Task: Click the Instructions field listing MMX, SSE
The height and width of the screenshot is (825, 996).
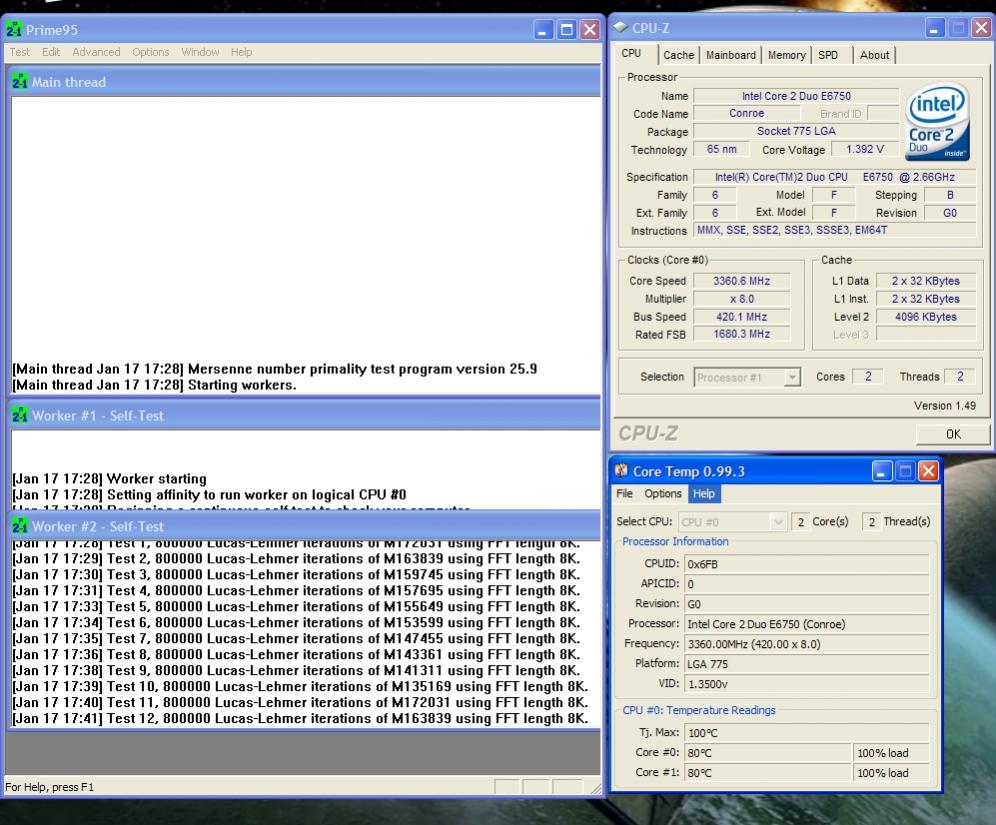Action: point(835,230)
